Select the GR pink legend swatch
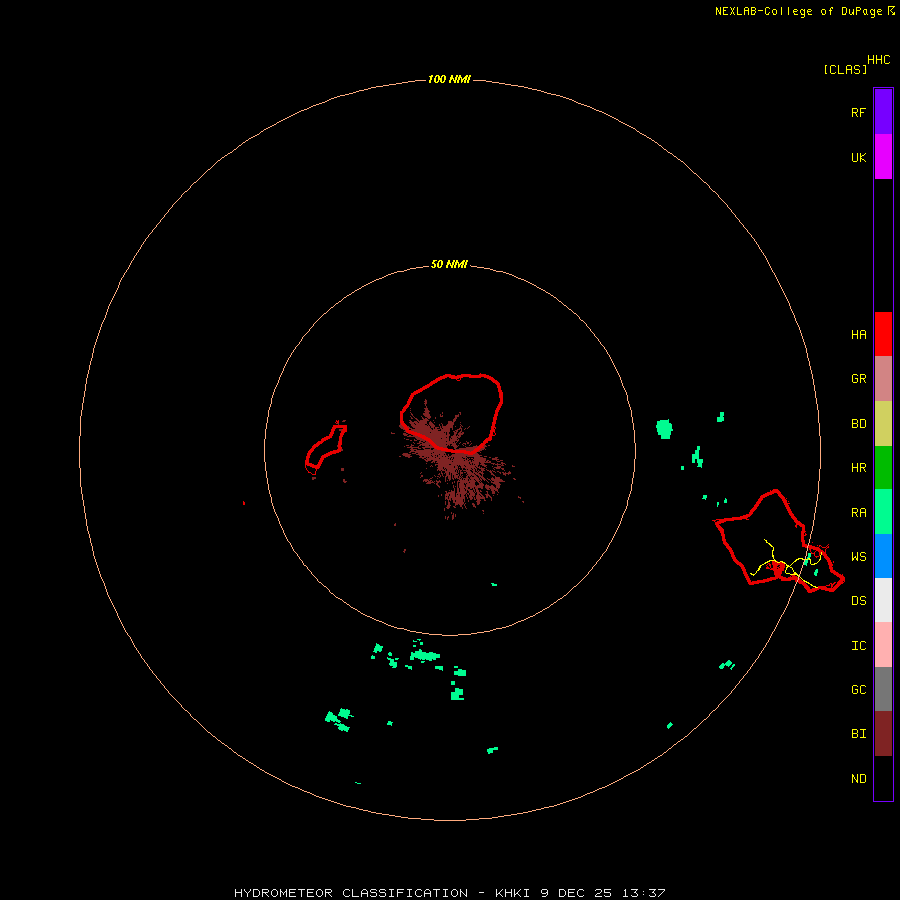This screenshot has width=900, height=900. coord(883,379)
